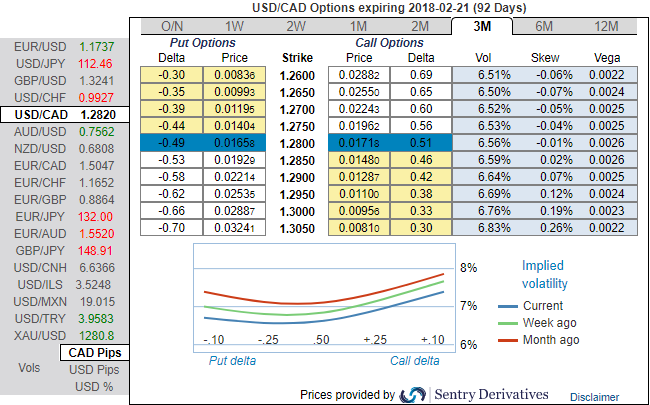Switch pricing to USD Pips
Screen dimensions: 650x405
[x=93, y=370]
